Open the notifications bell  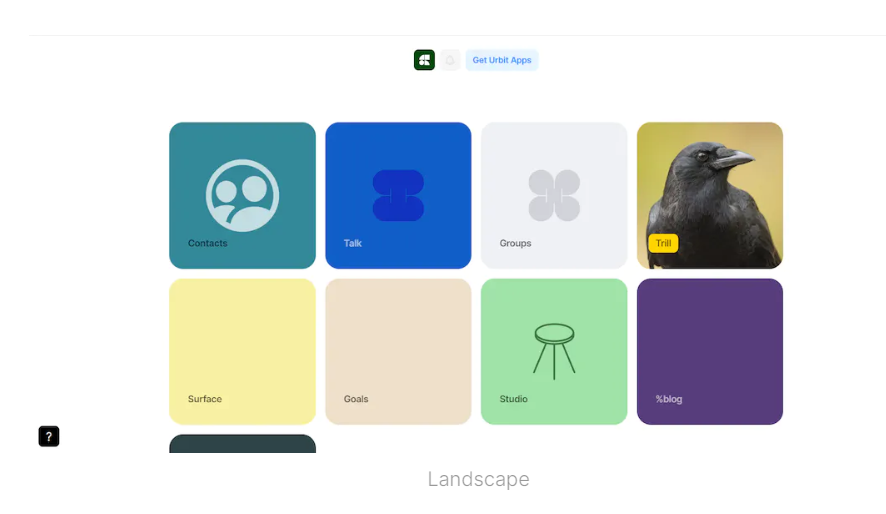coord(450,60)
